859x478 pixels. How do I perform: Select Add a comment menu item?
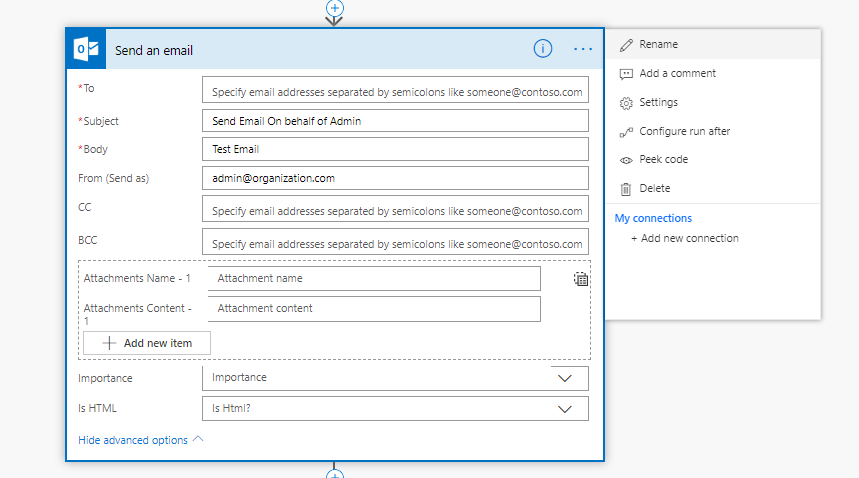click(x=677, y=73)
